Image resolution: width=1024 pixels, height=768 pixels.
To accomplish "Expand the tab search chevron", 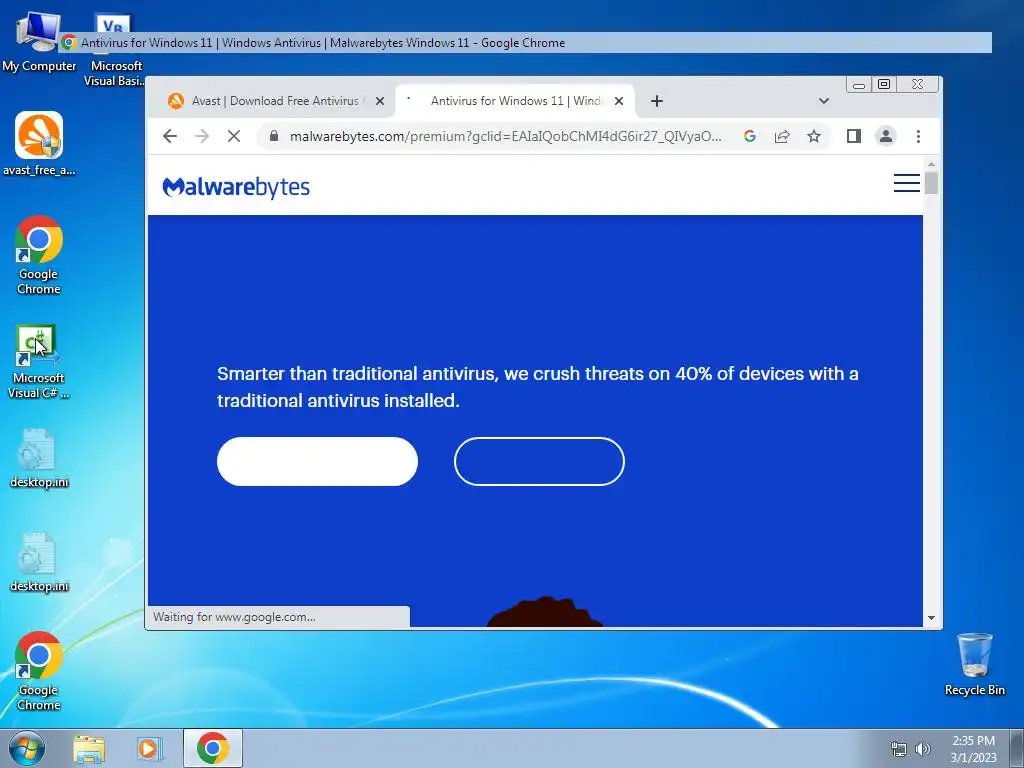I will pos(824,101).
